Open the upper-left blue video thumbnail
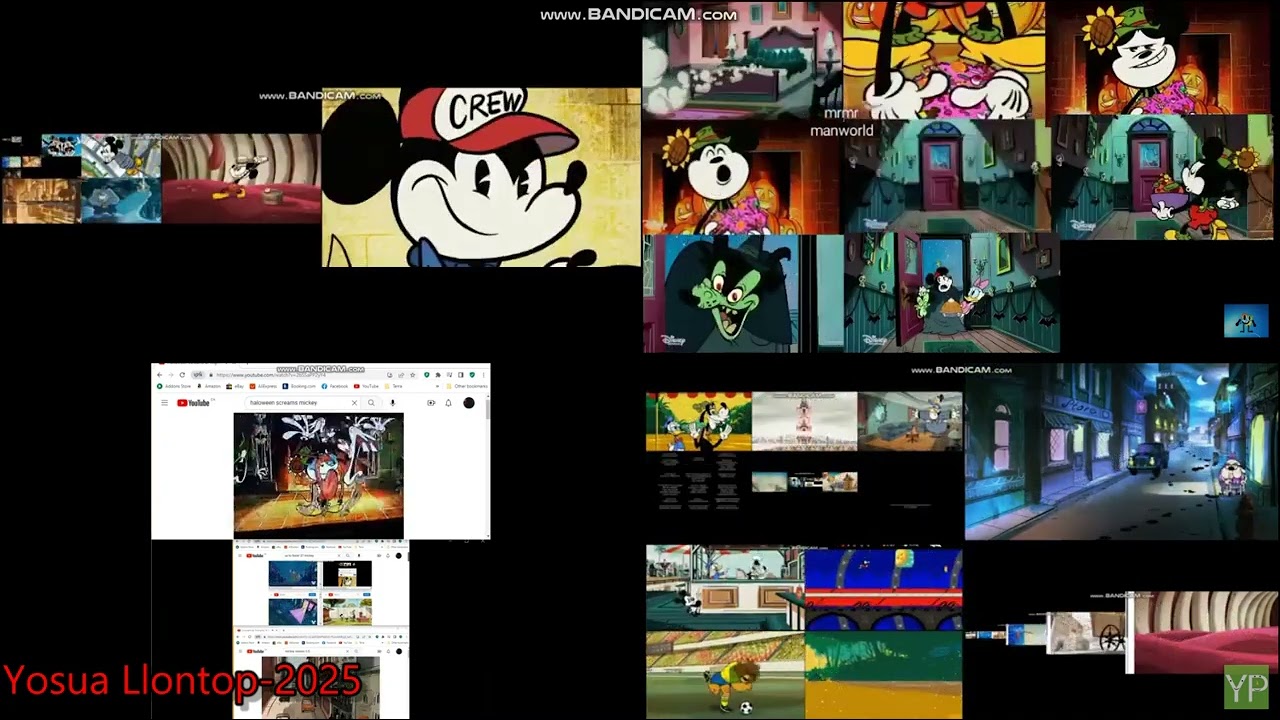The image size is (1280, 720). click(x=293, y=573)
